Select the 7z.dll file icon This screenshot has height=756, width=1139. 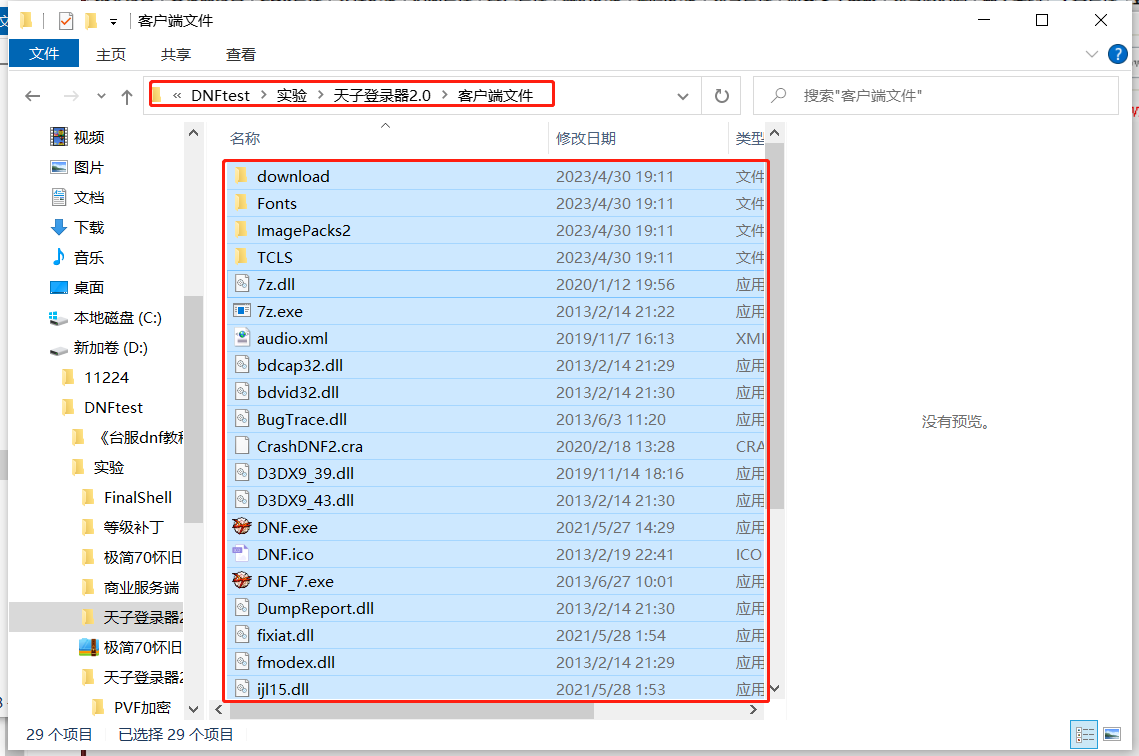(x=242, y=284)
